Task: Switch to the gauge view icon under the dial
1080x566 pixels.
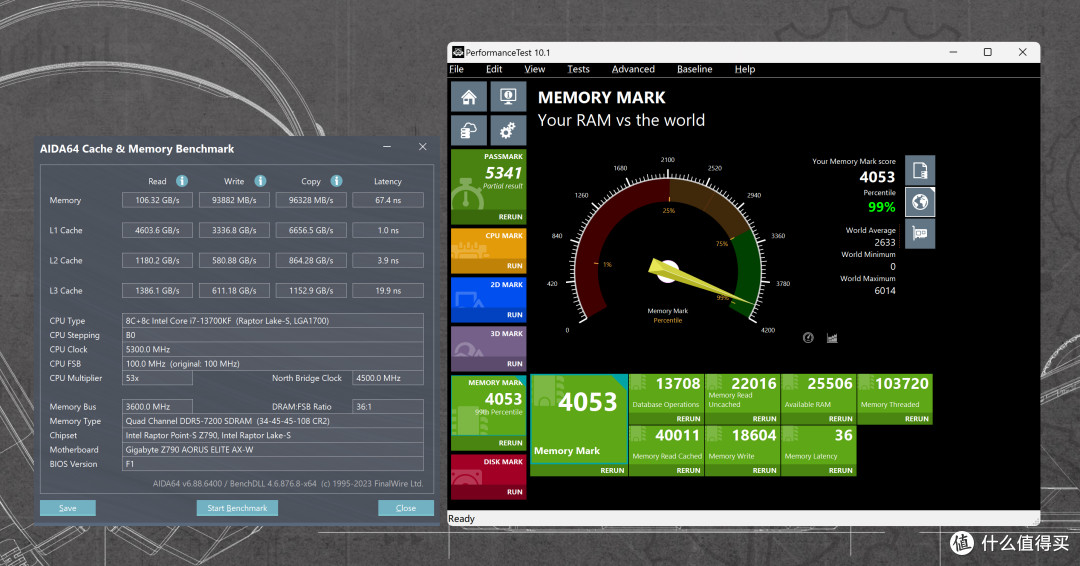Action: (x=808, y=337)
